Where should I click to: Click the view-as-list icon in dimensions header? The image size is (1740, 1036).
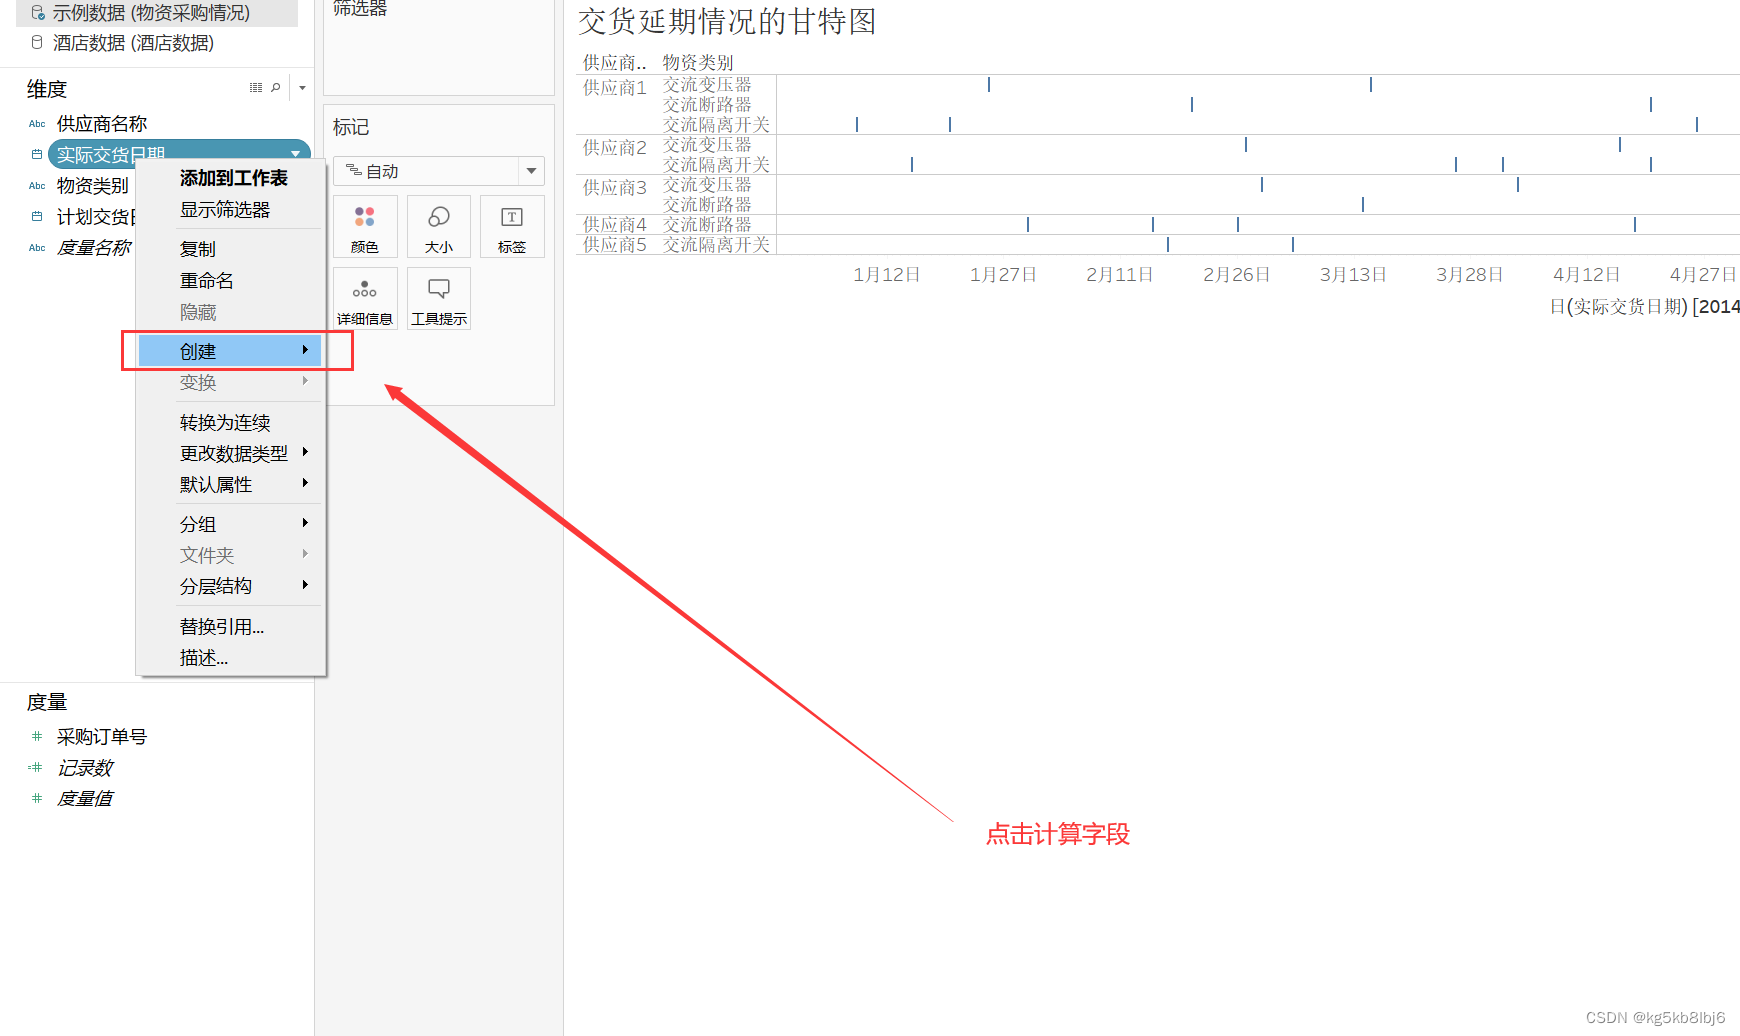(256, 88)
